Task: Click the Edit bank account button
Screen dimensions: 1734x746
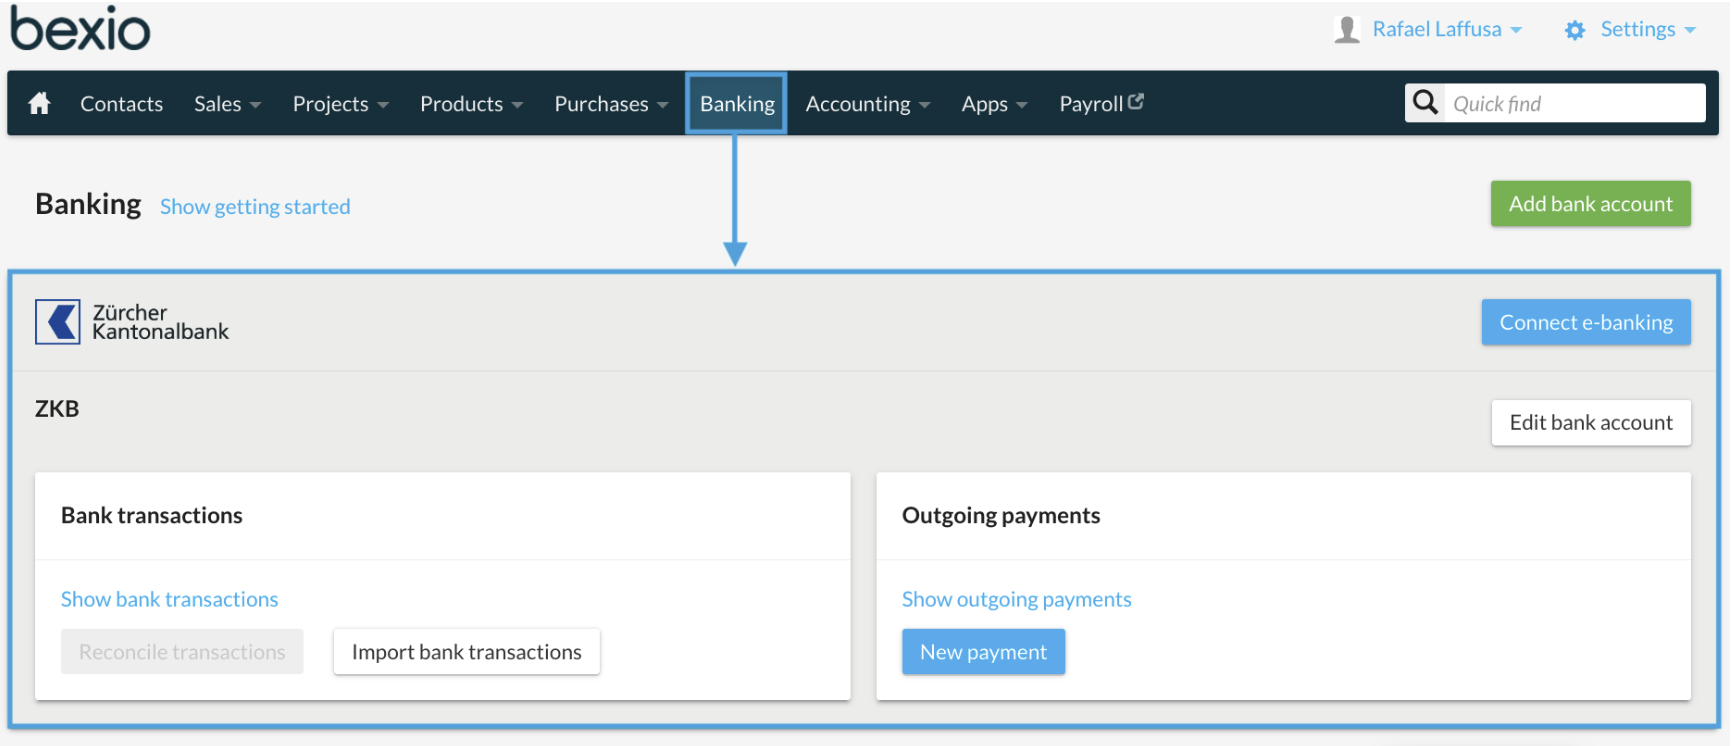Action: (x=1590, y=422)
